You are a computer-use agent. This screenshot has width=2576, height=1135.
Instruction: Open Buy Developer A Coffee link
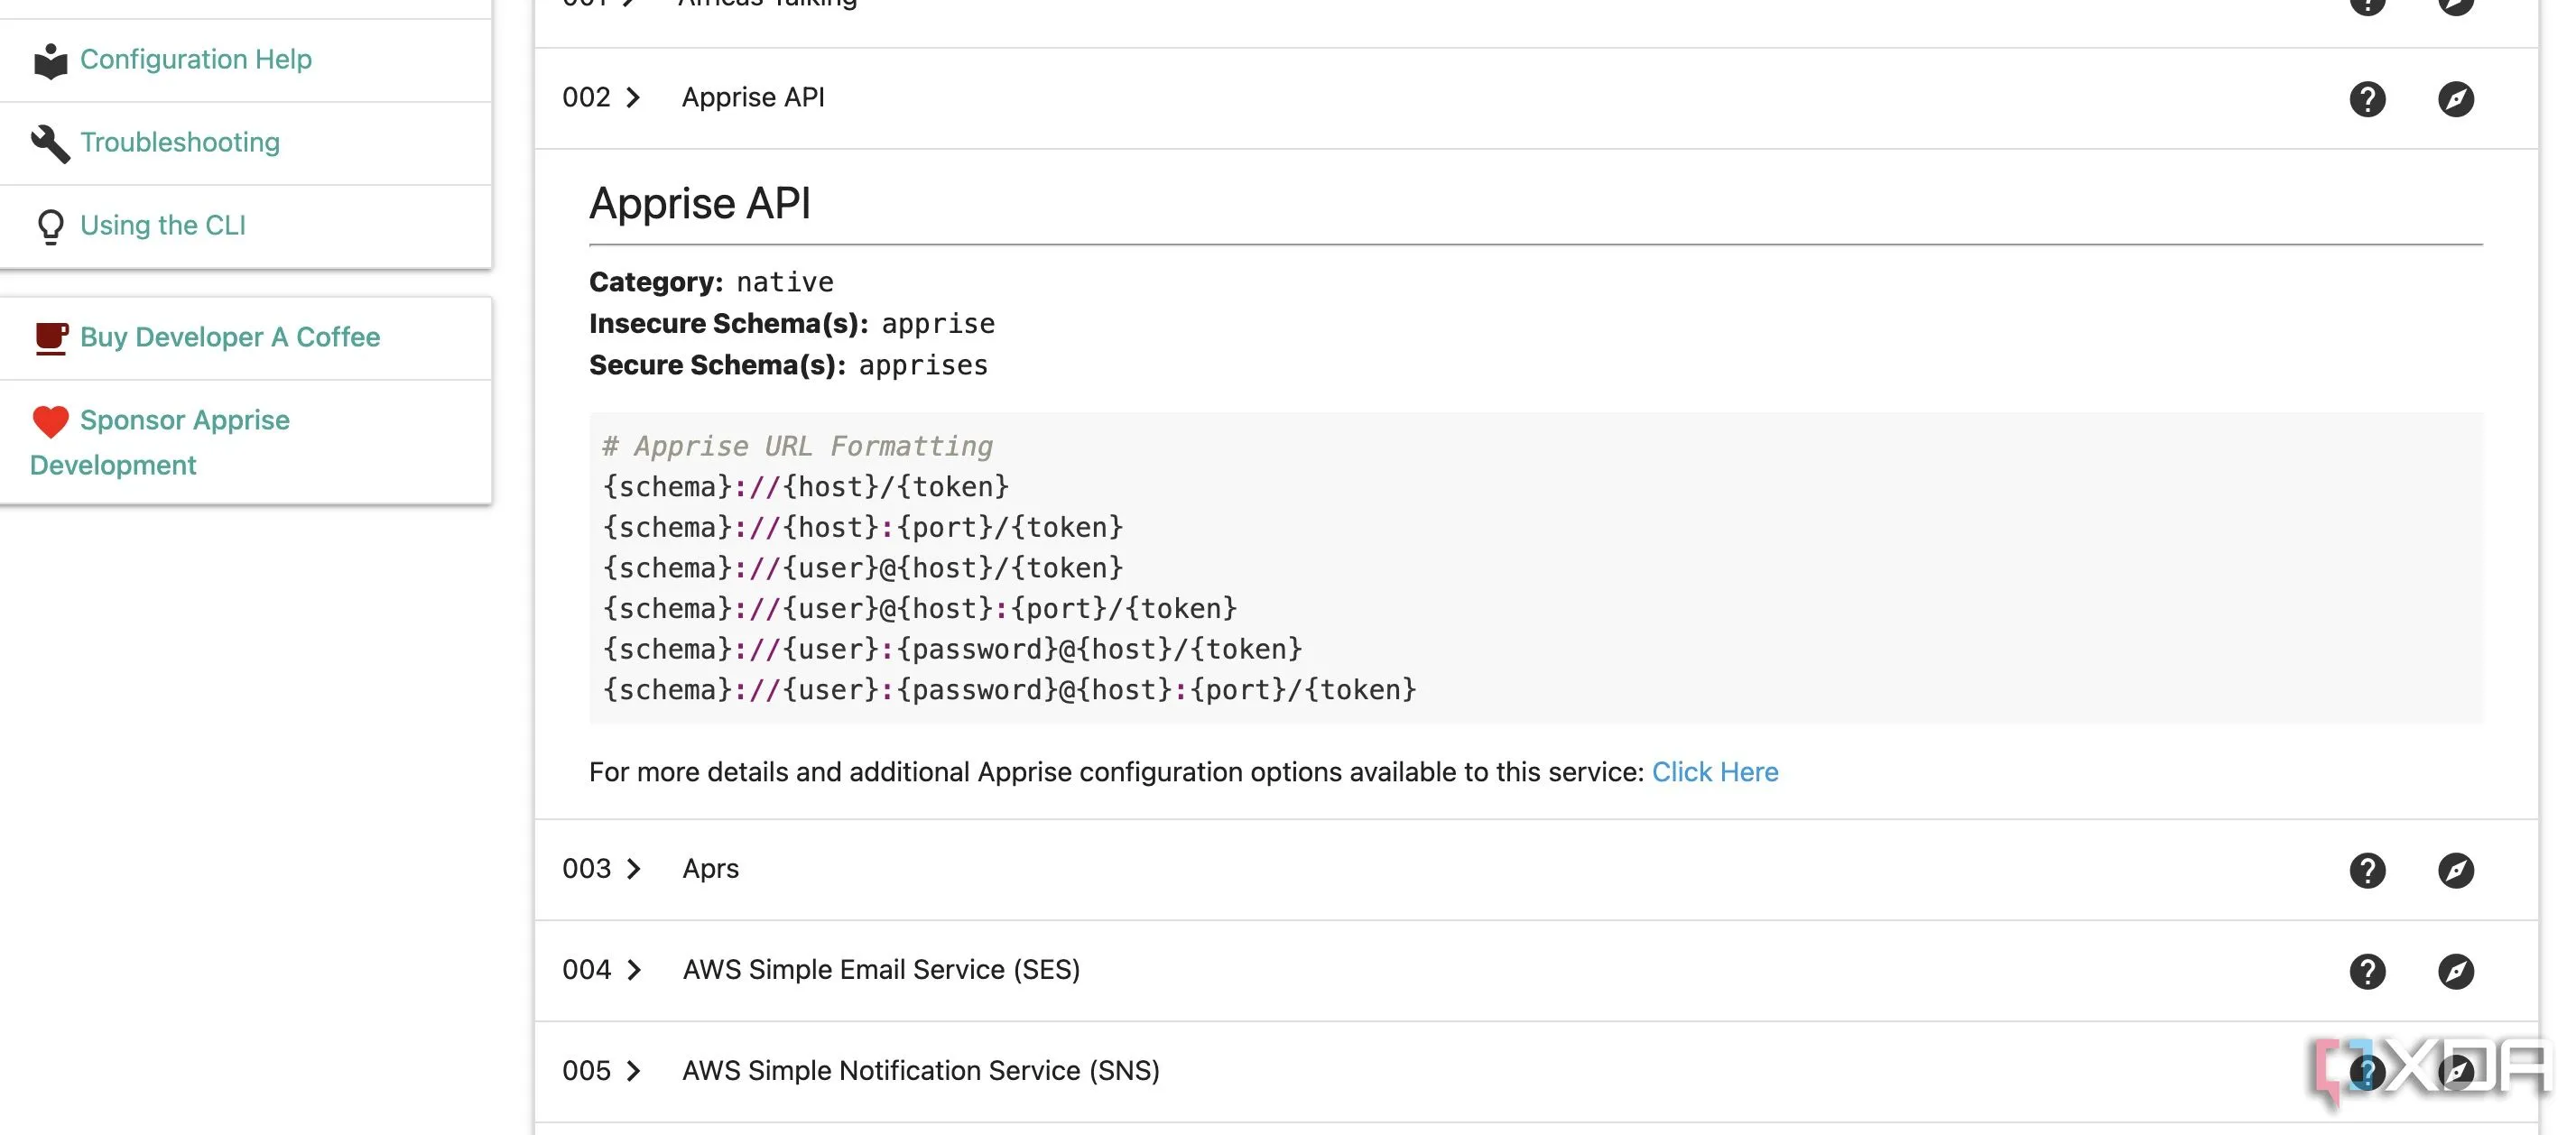pos(230,337)
